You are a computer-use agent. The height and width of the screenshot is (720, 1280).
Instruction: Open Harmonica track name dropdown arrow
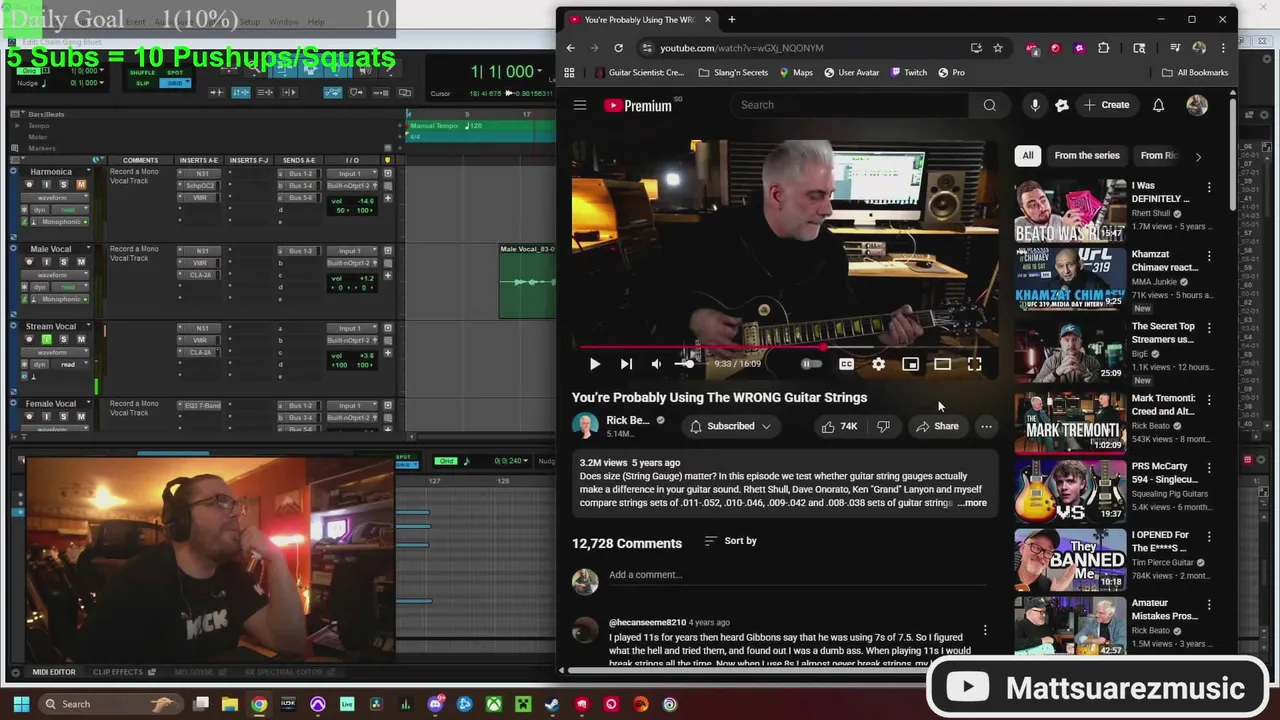pyautogui.click(x=88, y=171)
